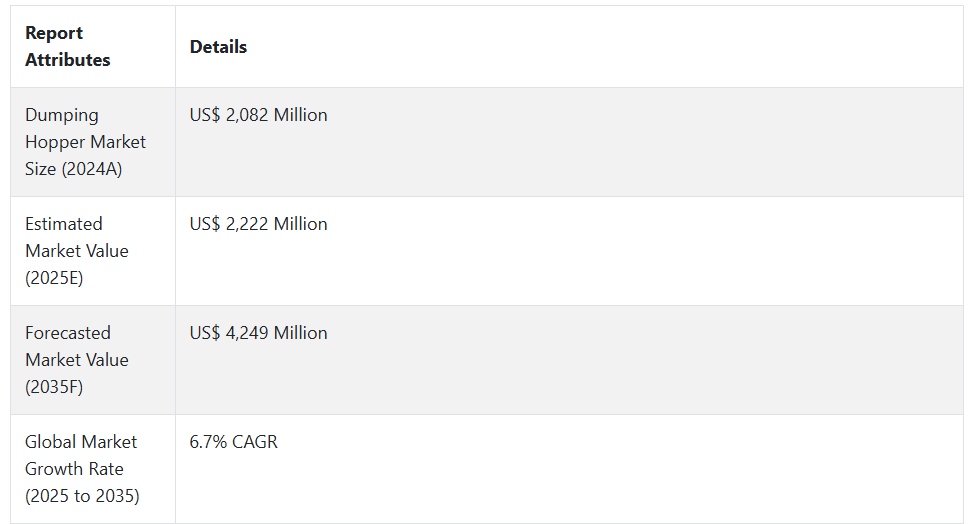971x524 pixels.
Task: Click the word "CAGR"
Action: [x=254, y=442]
